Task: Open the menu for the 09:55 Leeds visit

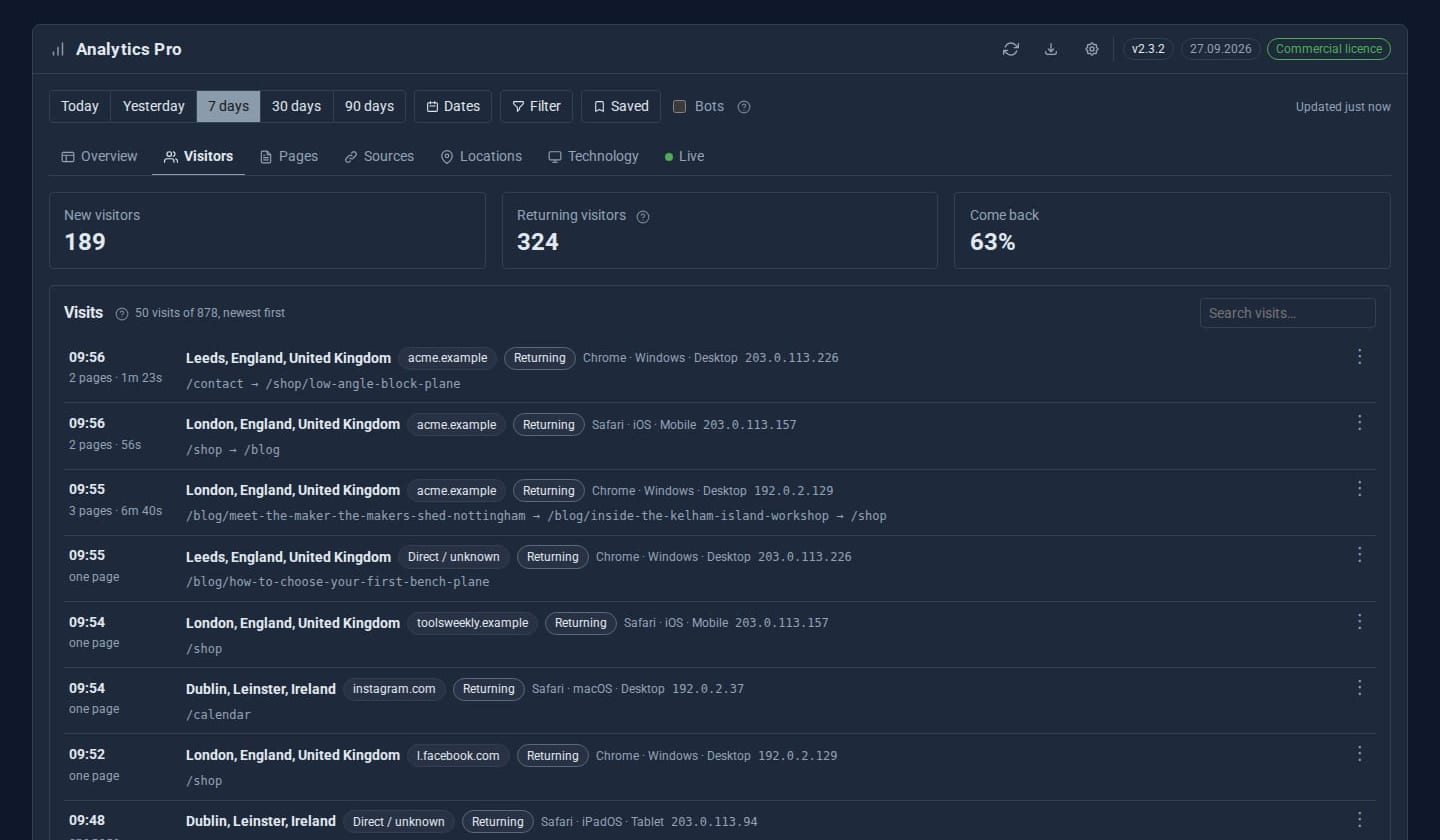Action: [1359, 555]
